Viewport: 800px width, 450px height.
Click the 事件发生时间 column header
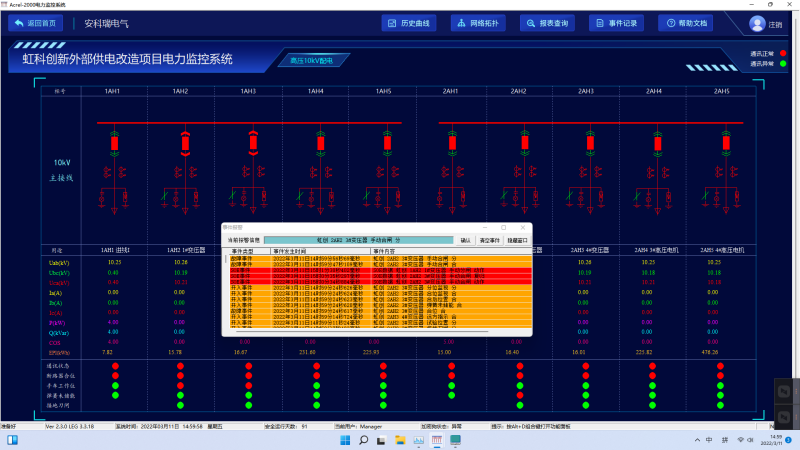320,252
